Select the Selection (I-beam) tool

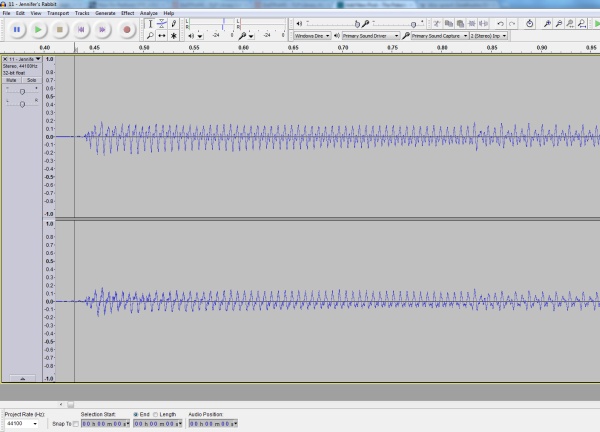pyautogui.click(x=150, y=23)
